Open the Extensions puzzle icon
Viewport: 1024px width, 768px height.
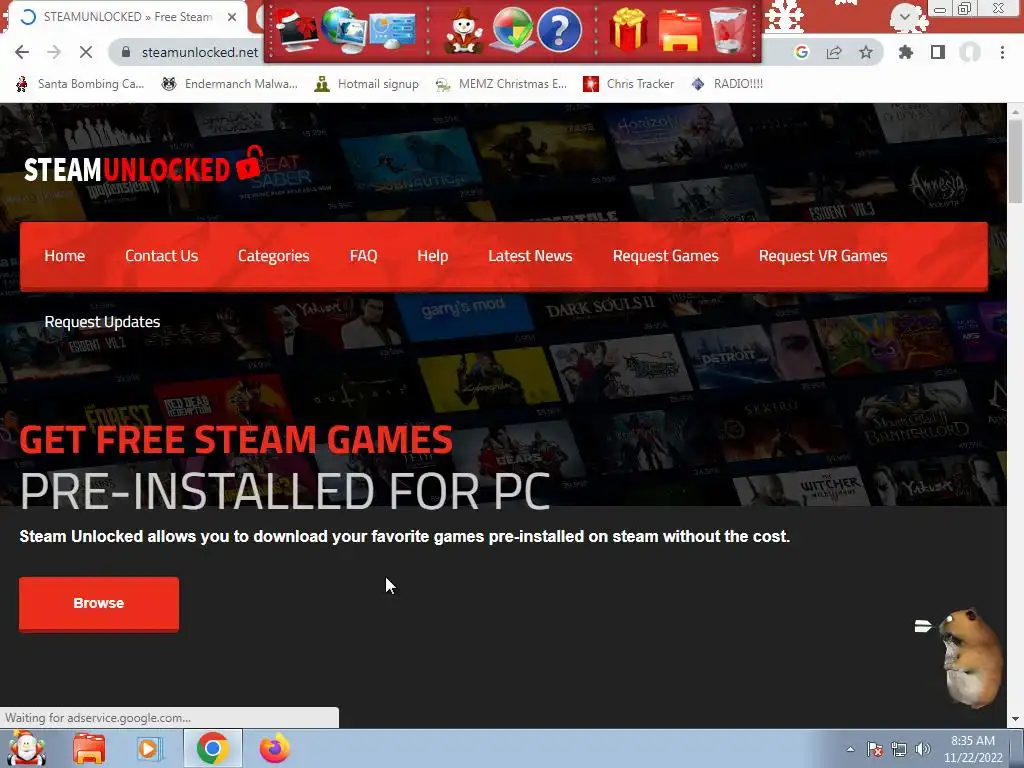click(906, 52)
